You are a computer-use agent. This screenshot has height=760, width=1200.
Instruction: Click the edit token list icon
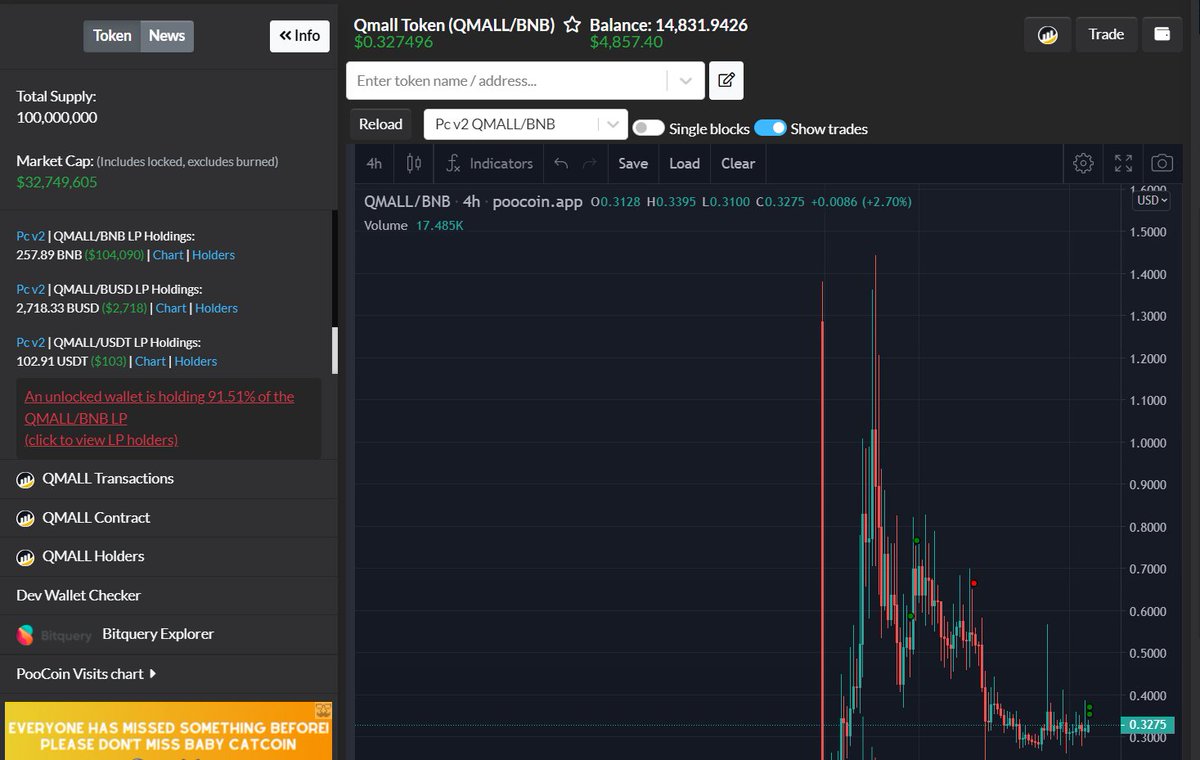[x=726, y=80]
